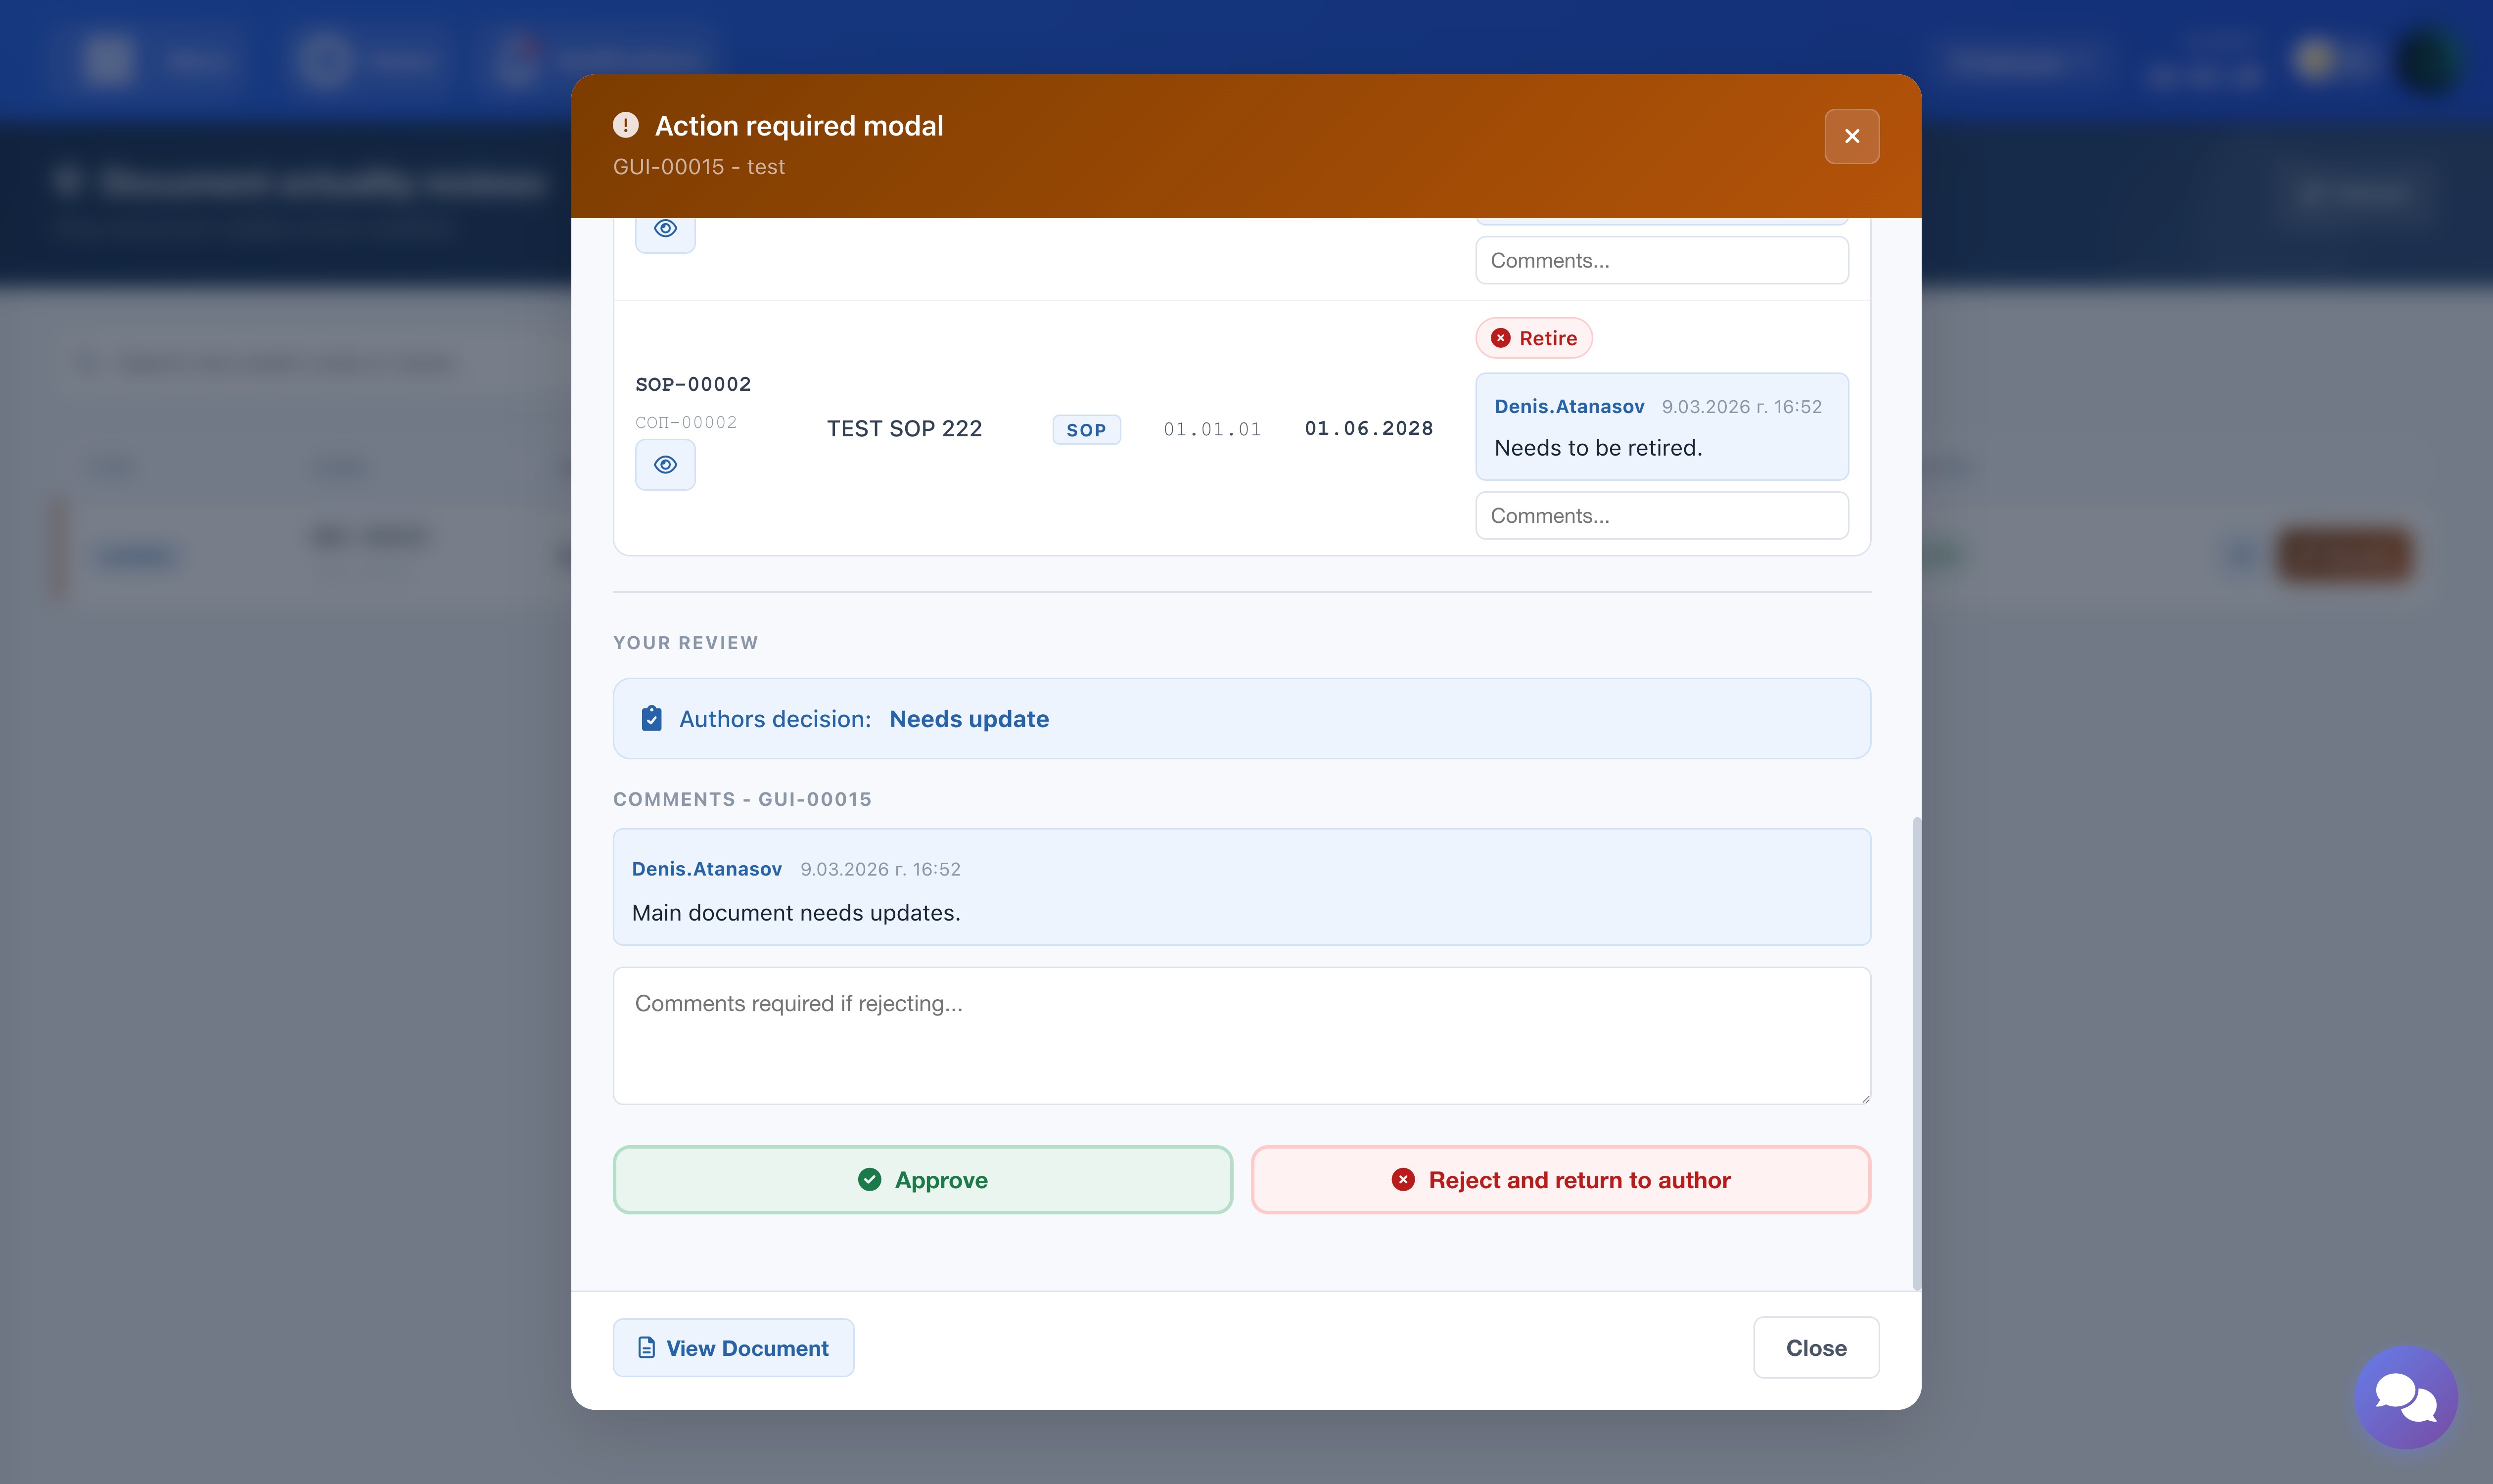This screenshot has height=1484, width=2493.
Task: Click the clipboard icon beside Authors decision
Action: (651, 719)
